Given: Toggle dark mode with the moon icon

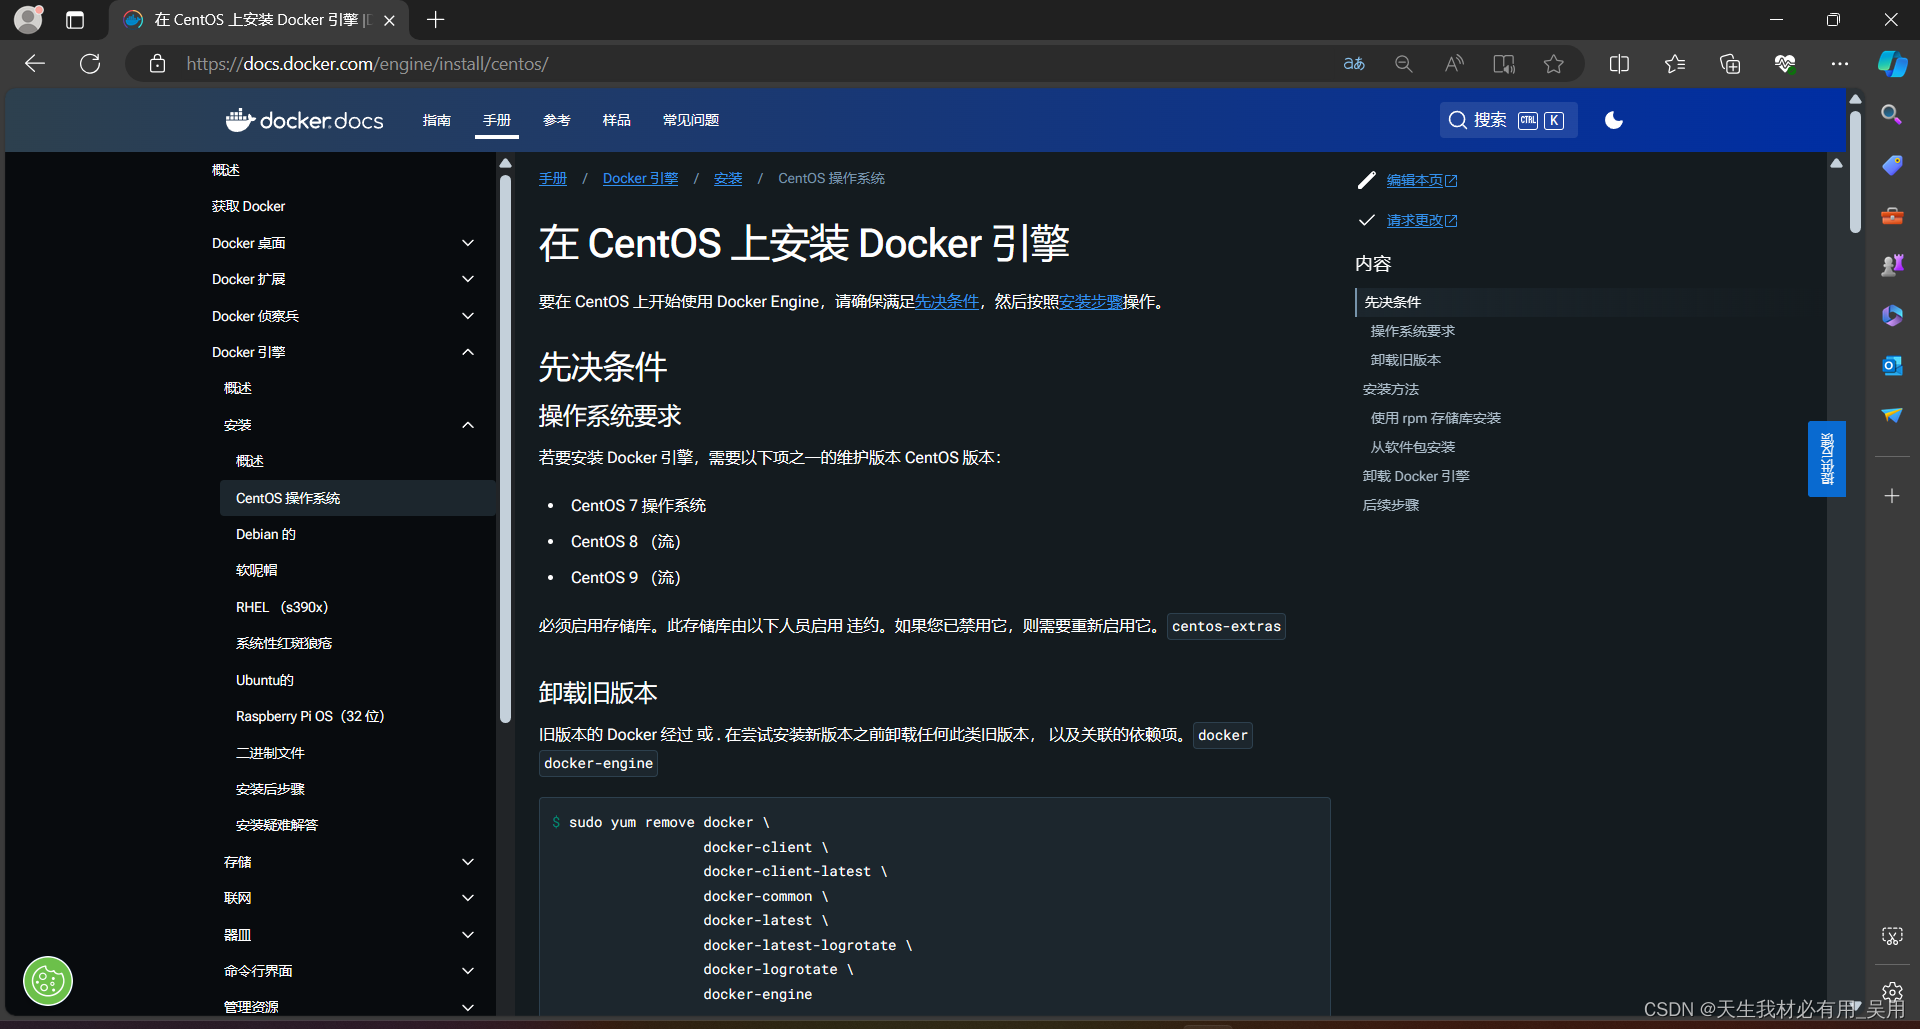Looking at the screenshot, I should [1614, 120].
